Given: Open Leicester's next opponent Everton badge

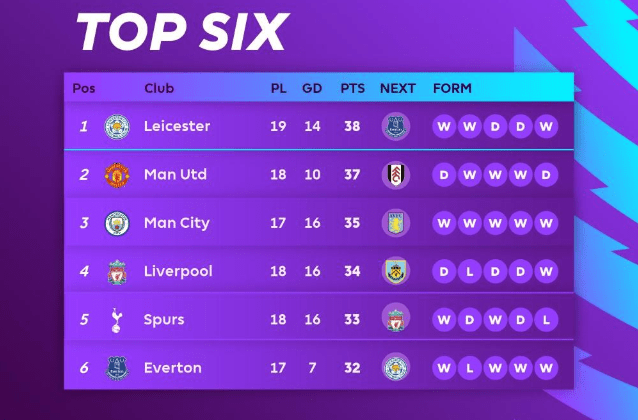Looking at the screenshot, I should (x=395, y=126).
